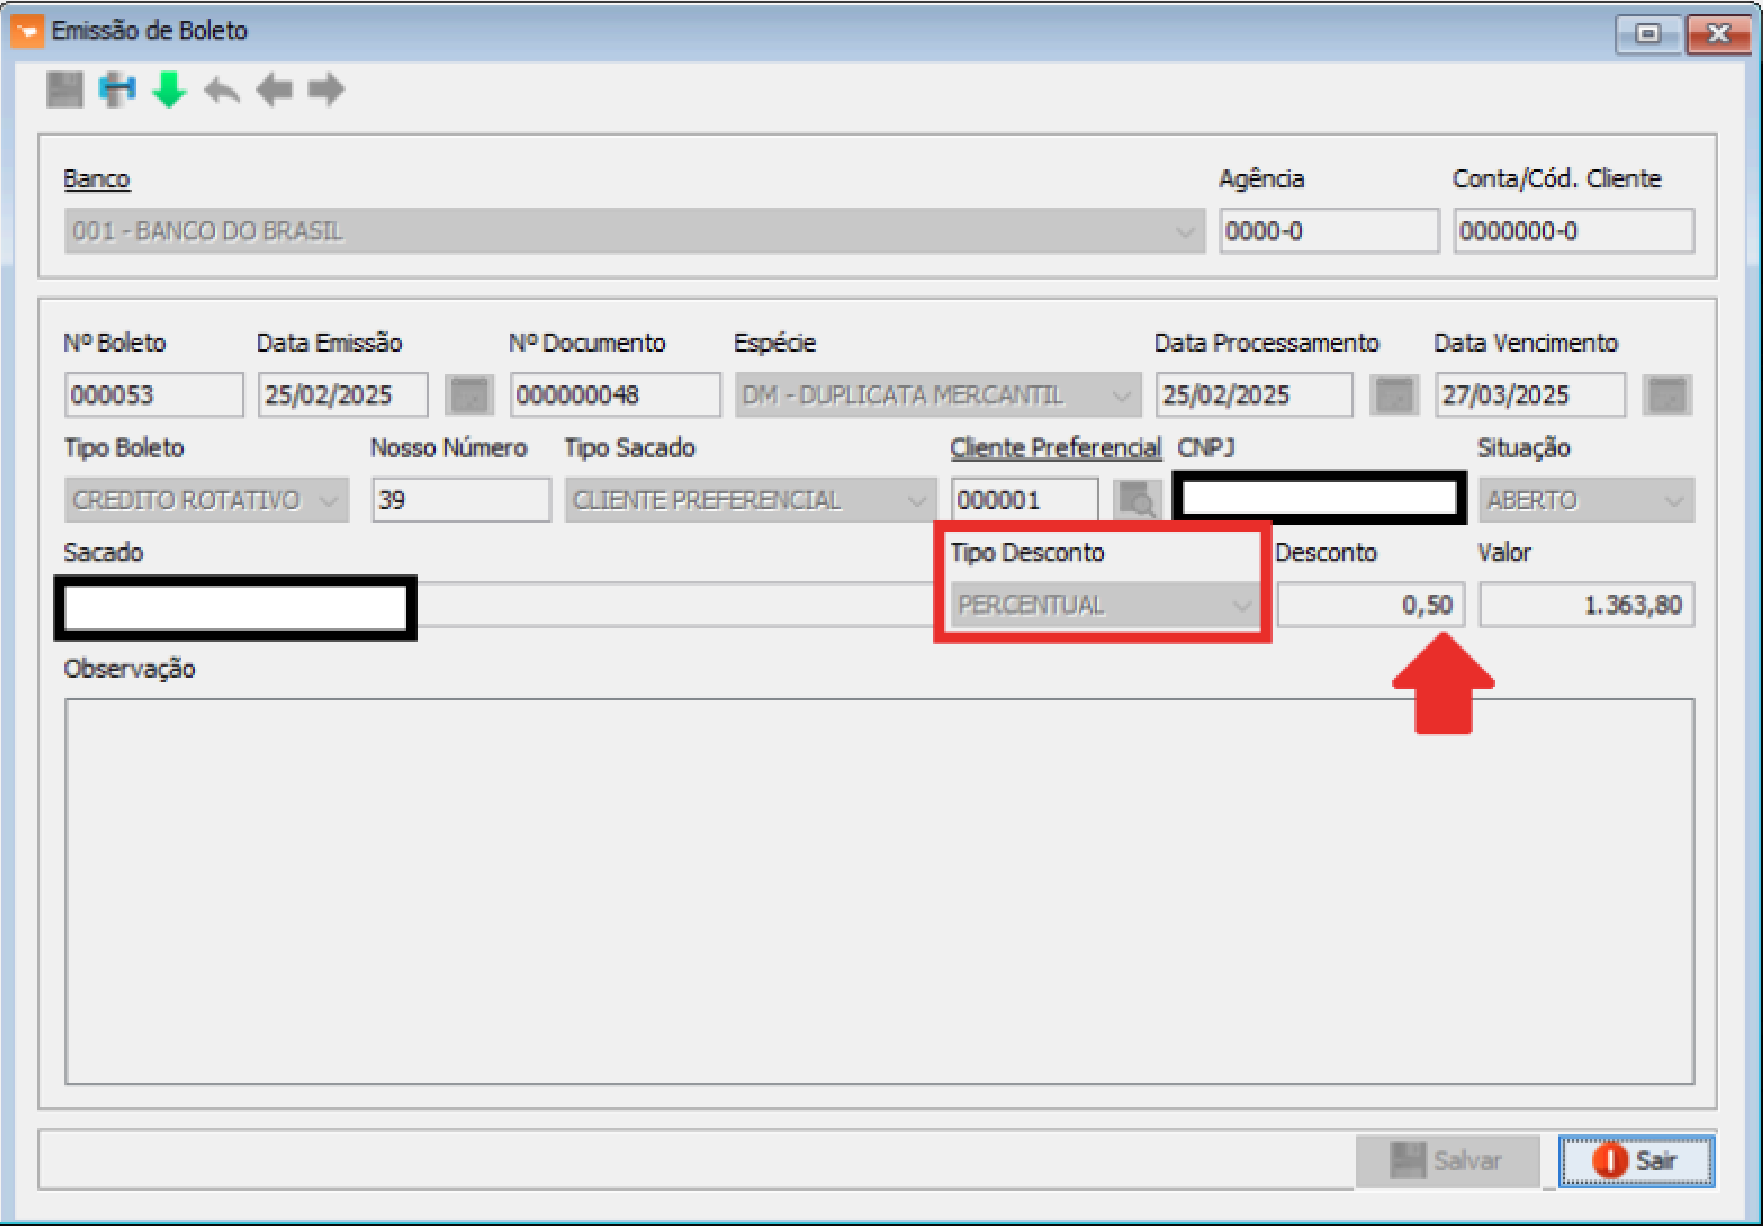Expand the Tipo Desconto dropdown
The image size is (1763, 1226).
1241,606
